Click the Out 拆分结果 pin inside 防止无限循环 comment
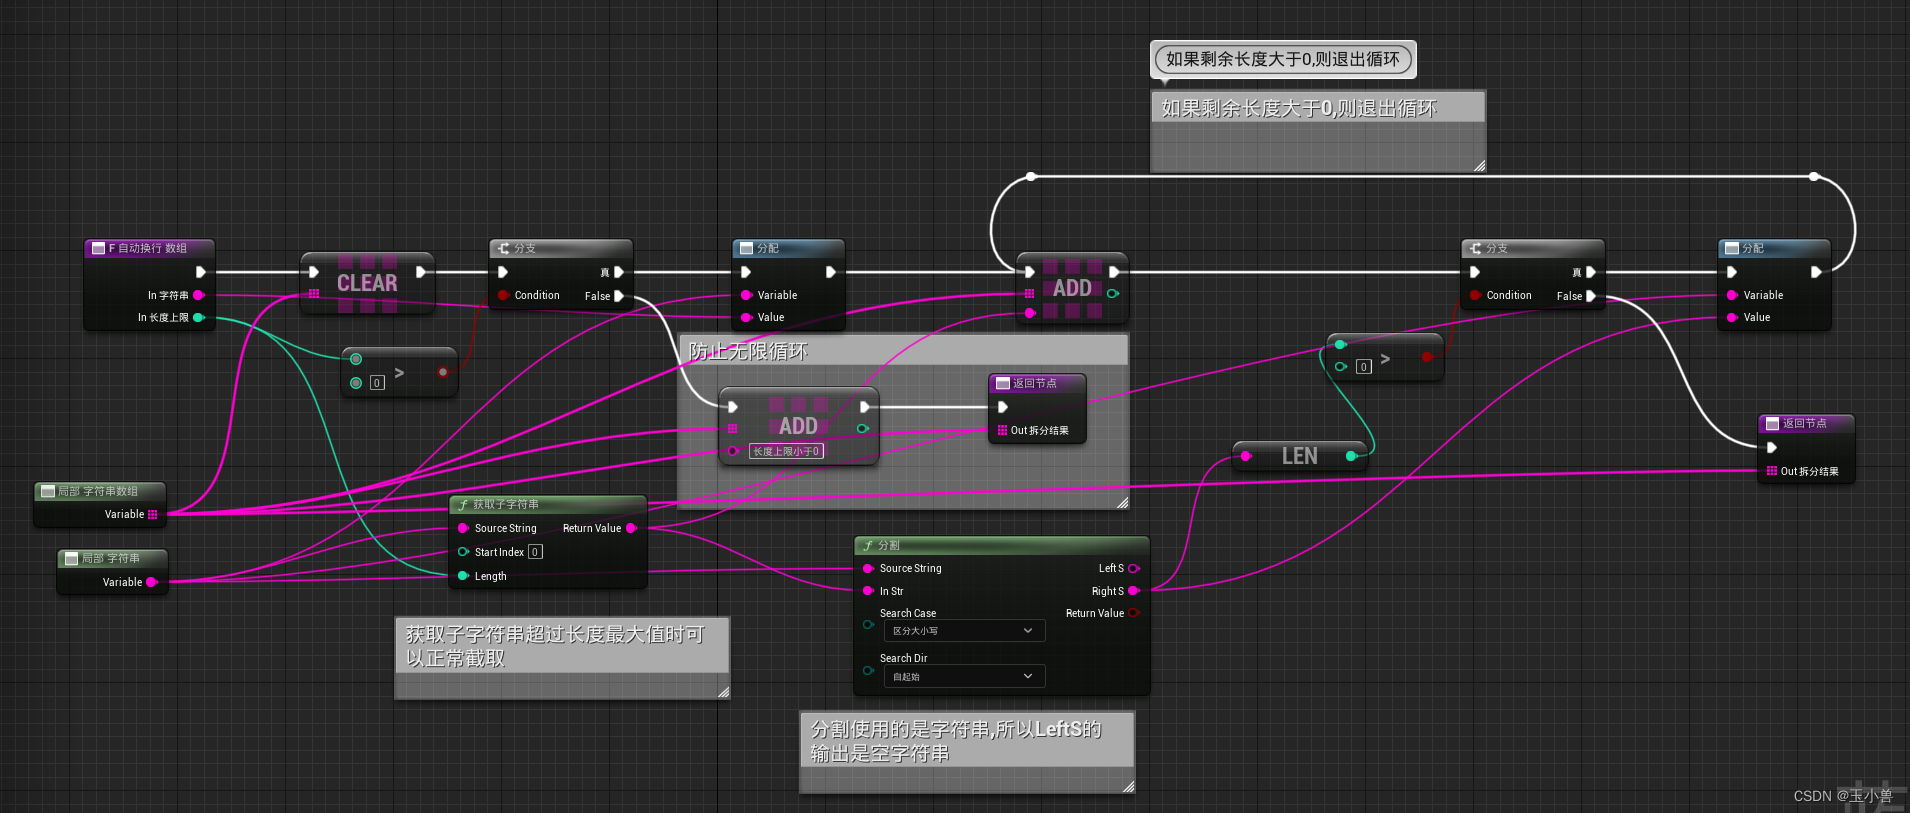The image size is (1910, 813). click(x=1002, y=430)
